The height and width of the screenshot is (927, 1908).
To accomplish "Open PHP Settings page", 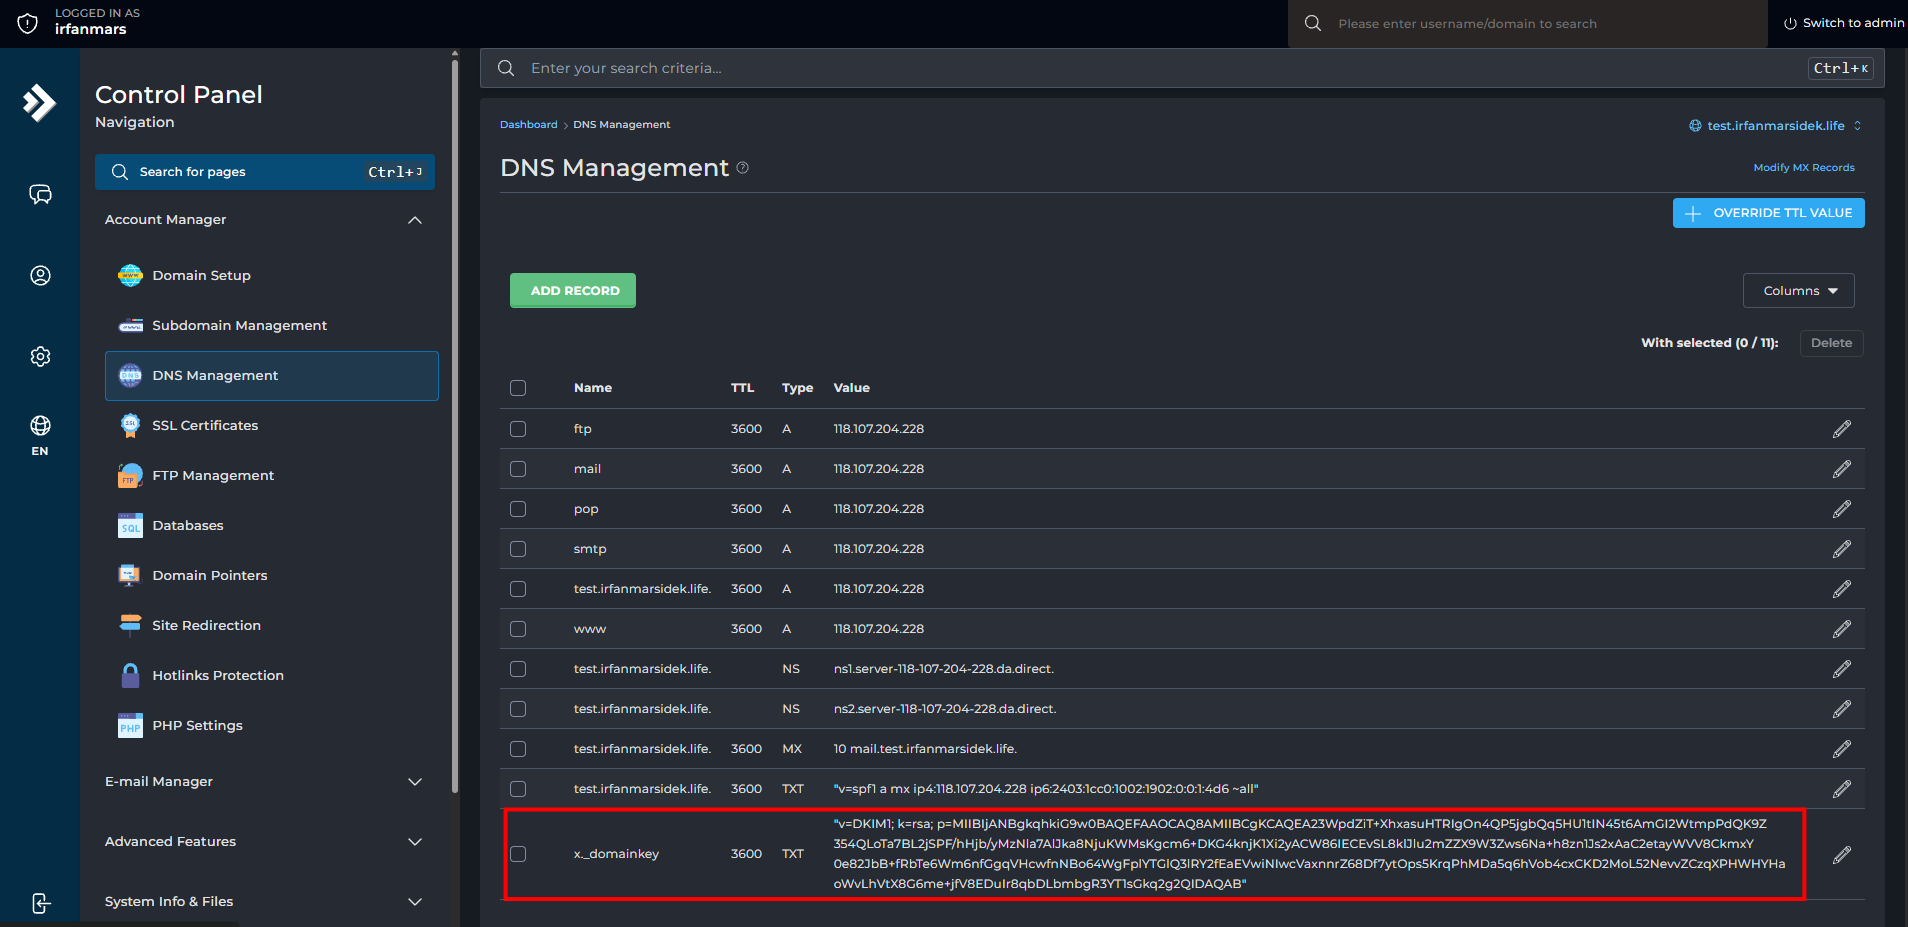I will [197, 726].
